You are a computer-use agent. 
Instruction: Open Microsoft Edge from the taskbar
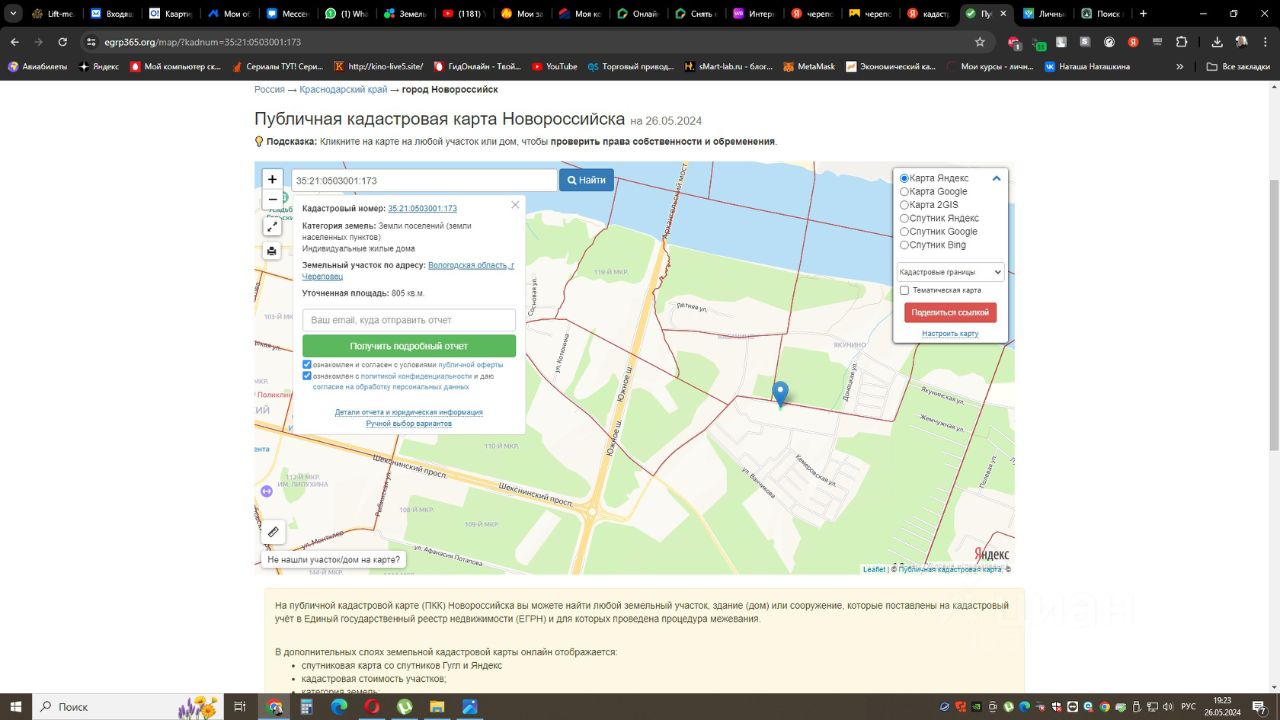pyautogui.click(x=339, y=707)
